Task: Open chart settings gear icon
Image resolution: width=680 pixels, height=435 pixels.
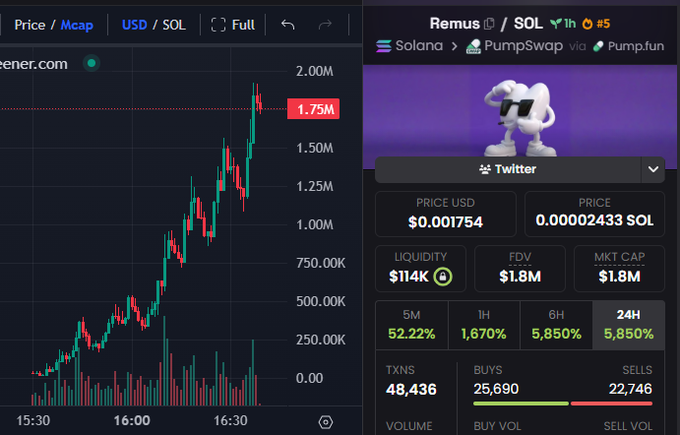Action: 325,422
